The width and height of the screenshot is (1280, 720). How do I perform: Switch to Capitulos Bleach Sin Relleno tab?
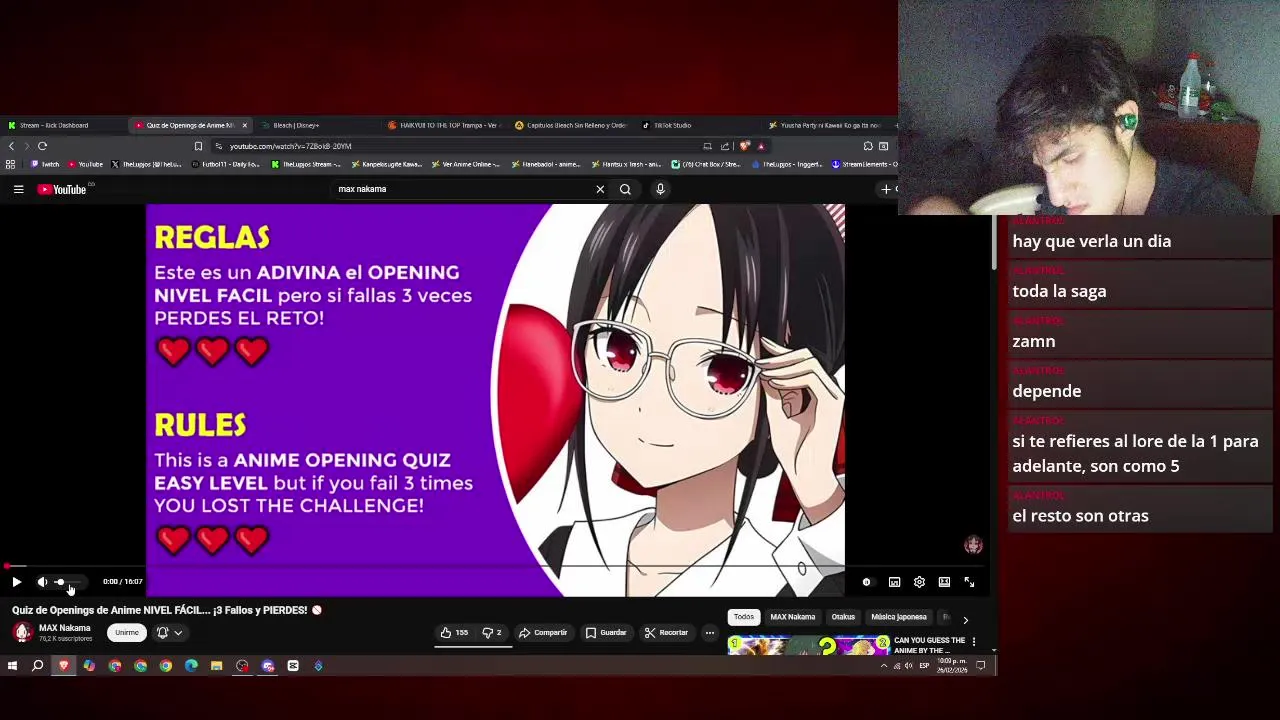(x=572, y=125)
